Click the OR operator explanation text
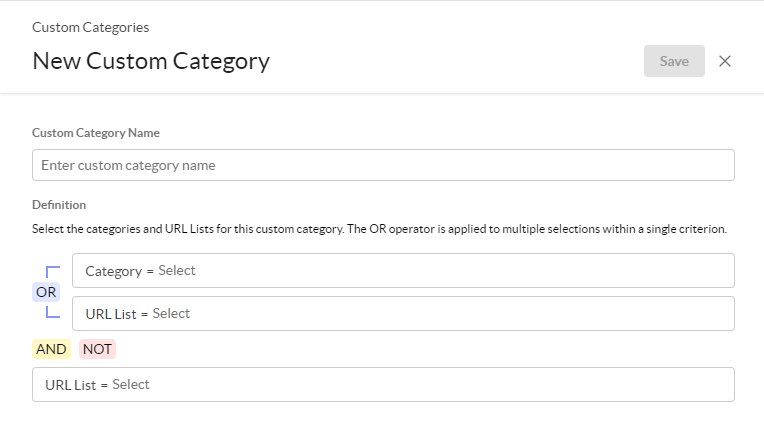The width and height of the screenshot is (764, 438). (x=537, y=229)
